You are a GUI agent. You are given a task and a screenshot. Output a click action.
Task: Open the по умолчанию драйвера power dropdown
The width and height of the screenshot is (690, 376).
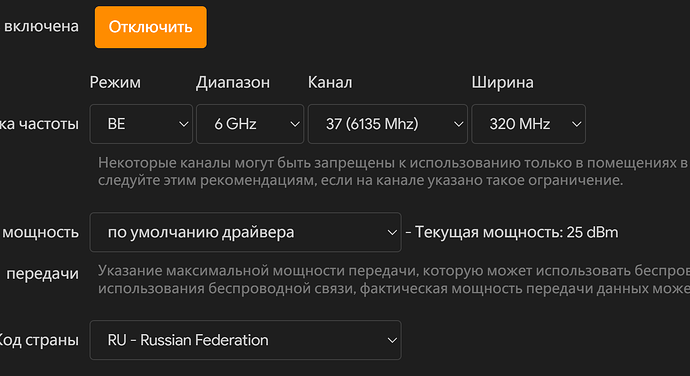point(246,232)
